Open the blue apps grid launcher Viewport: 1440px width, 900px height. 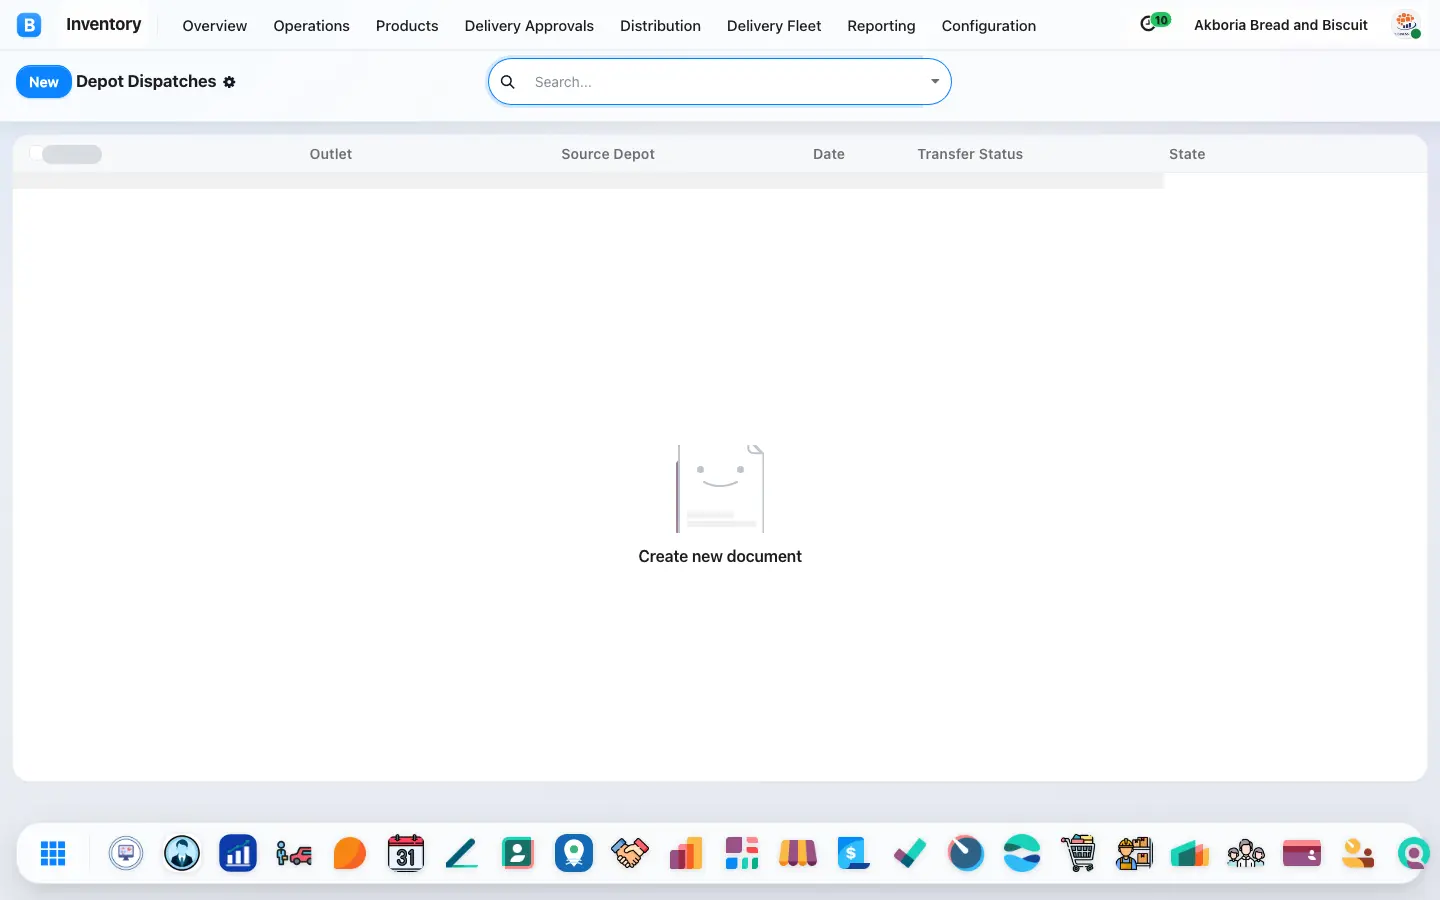tap(53, 854)
